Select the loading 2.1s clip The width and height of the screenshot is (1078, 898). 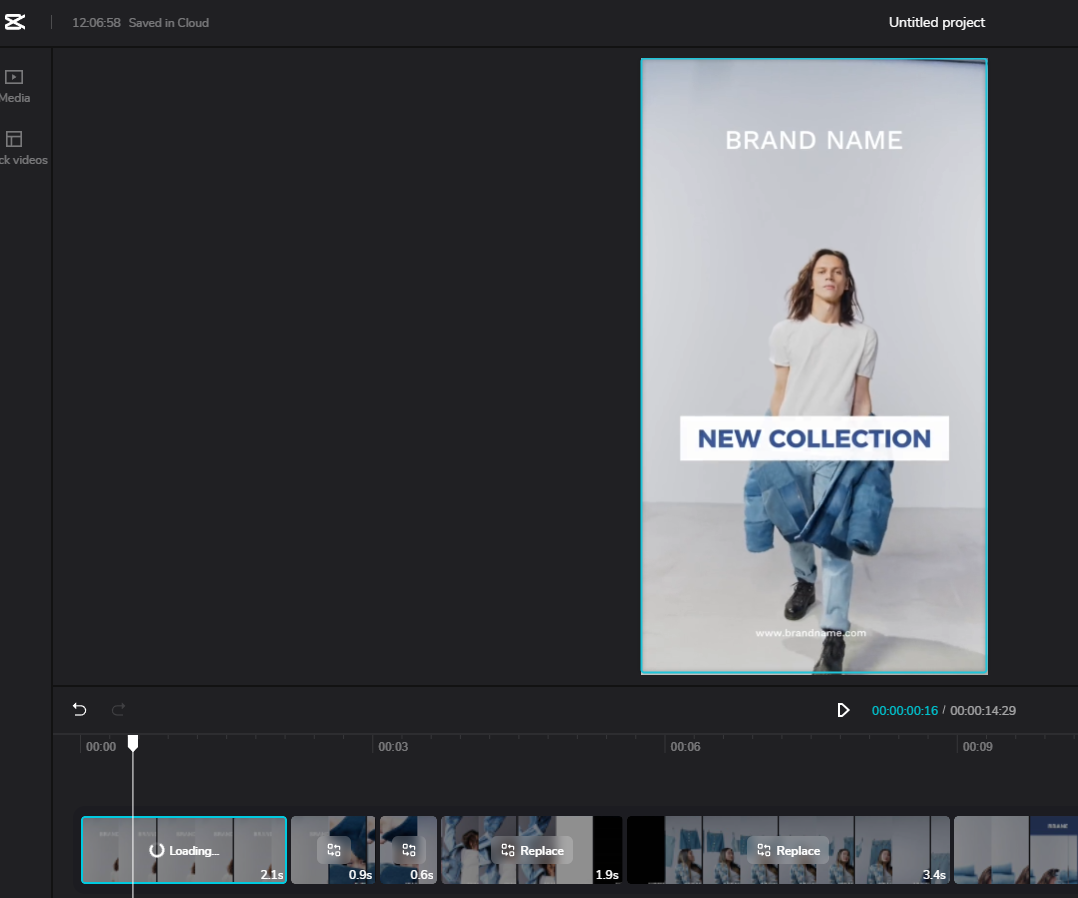pos(184,850)
